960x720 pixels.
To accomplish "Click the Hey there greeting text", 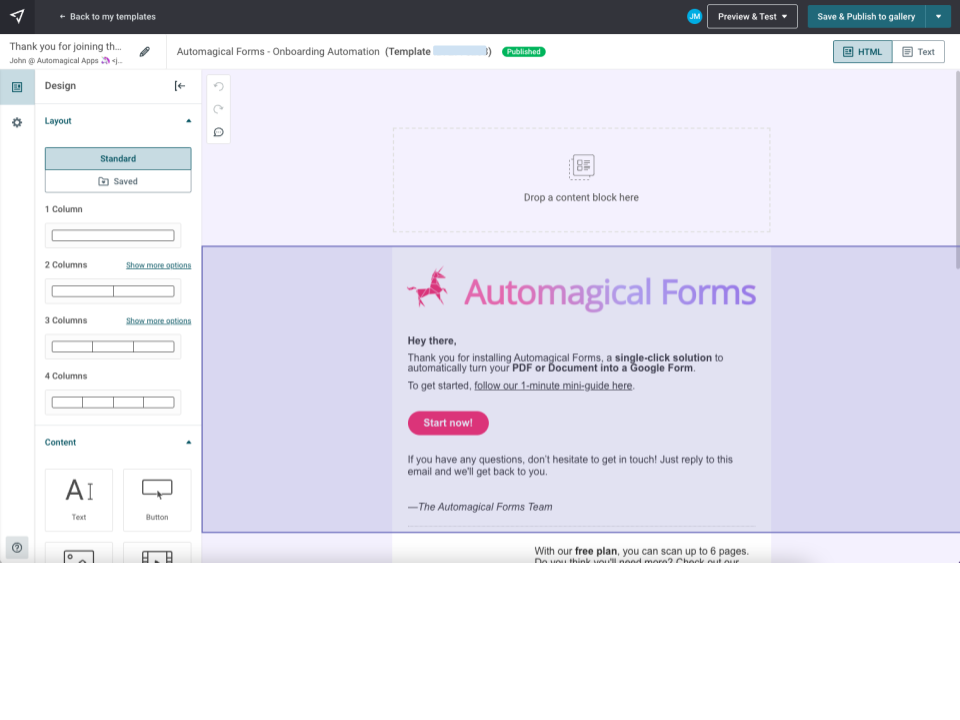I will pos(432,341).
